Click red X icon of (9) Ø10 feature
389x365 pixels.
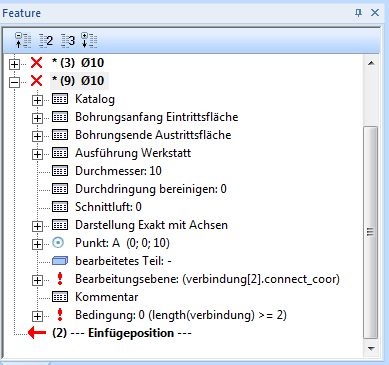tap(37, 81)
